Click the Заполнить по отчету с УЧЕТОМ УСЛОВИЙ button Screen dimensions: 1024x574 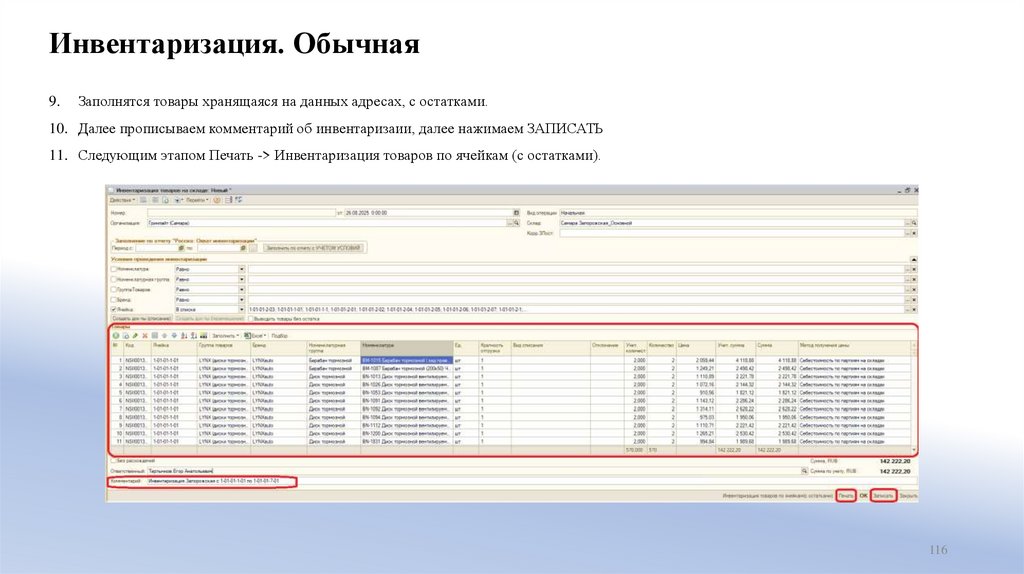pos(313,248)
